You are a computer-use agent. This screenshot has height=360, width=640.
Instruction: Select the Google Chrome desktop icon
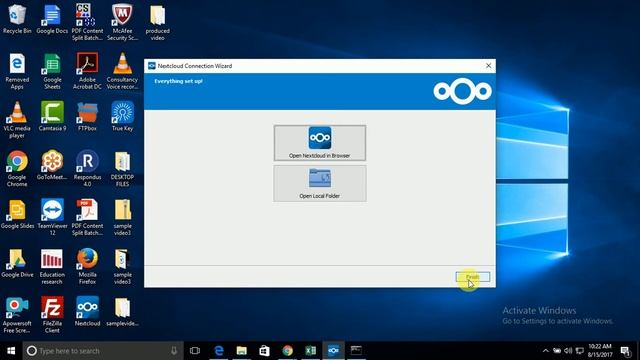click(17, 169)
